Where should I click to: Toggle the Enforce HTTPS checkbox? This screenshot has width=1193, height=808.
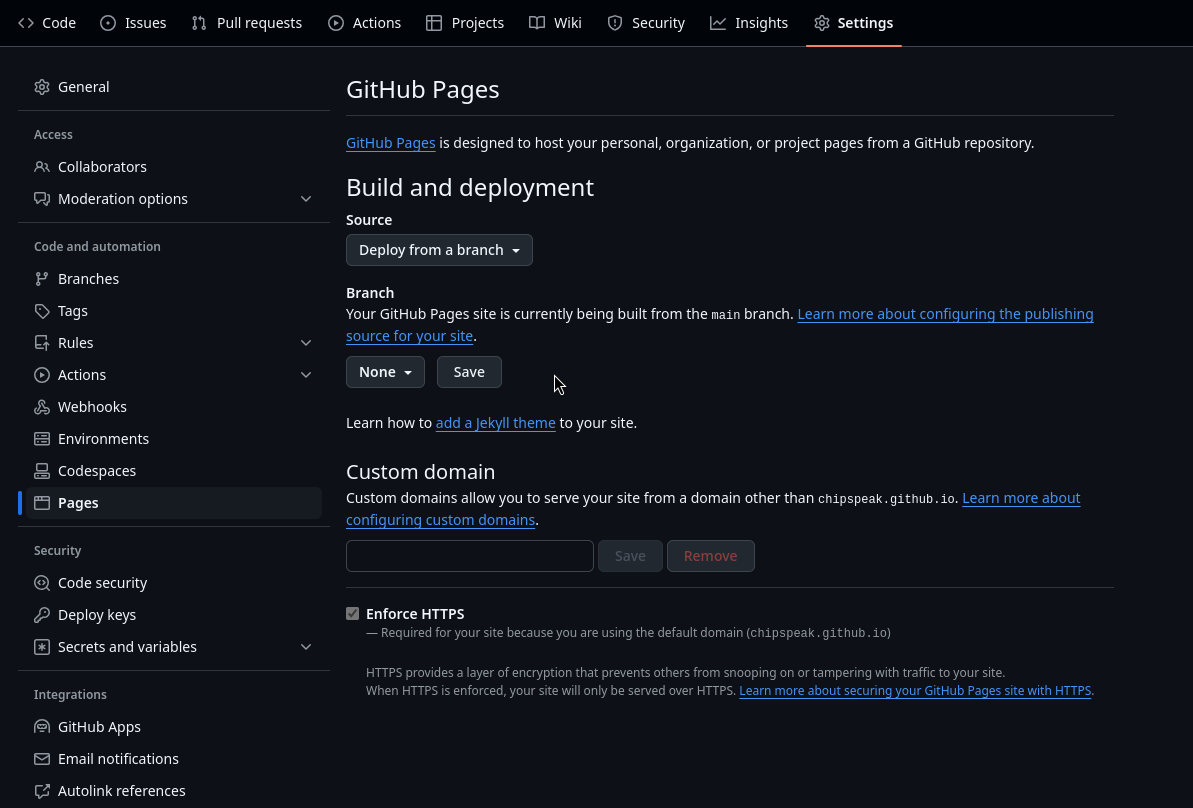352,613
